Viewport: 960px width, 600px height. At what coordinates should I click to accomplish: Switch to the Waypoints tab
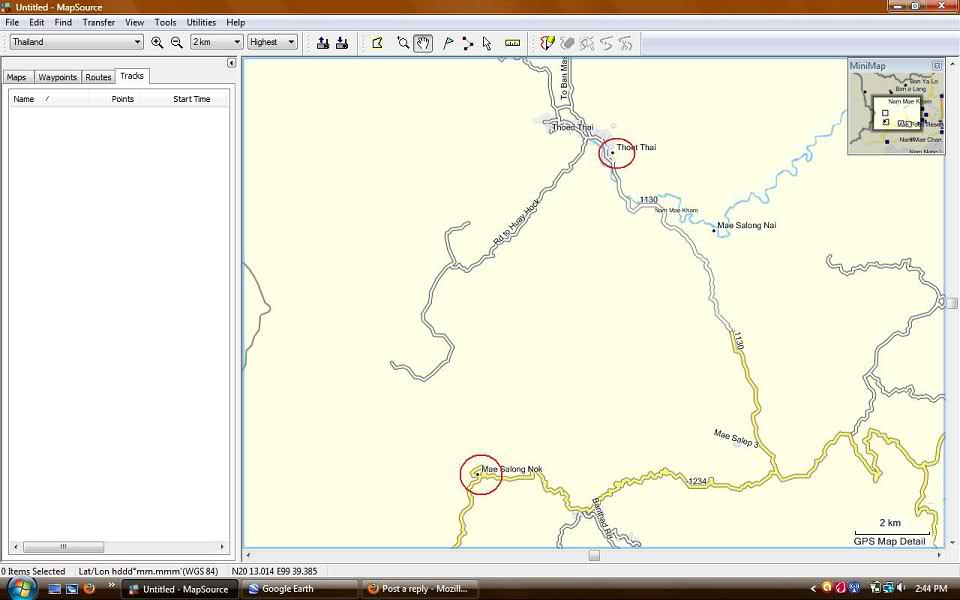pos(58,77)
